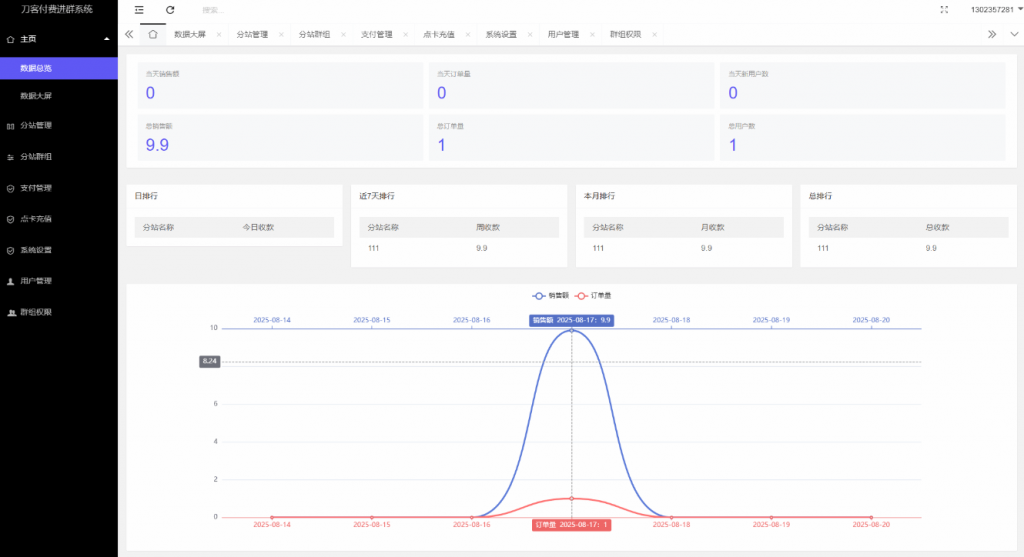Screen dimensions: 1024x557
Task: Open 用户管理 sidebar menu
Action: [59, 281]
